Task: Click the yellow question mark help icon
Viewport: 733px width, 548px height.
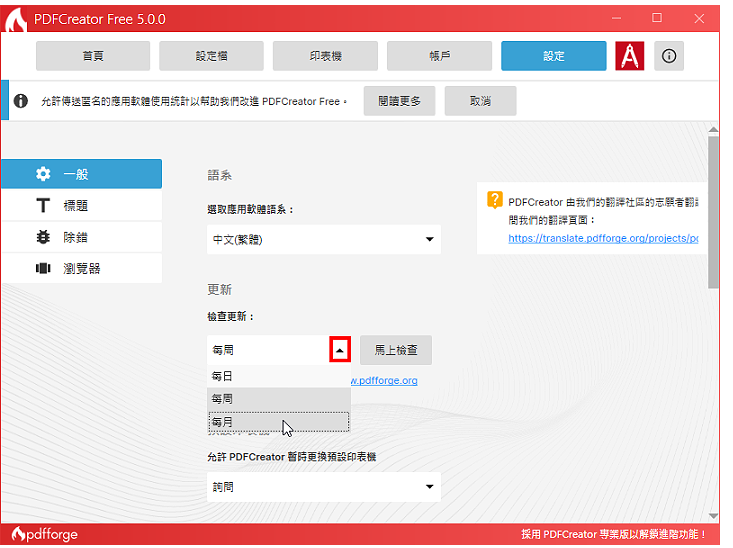Action: tap(495, 200)
